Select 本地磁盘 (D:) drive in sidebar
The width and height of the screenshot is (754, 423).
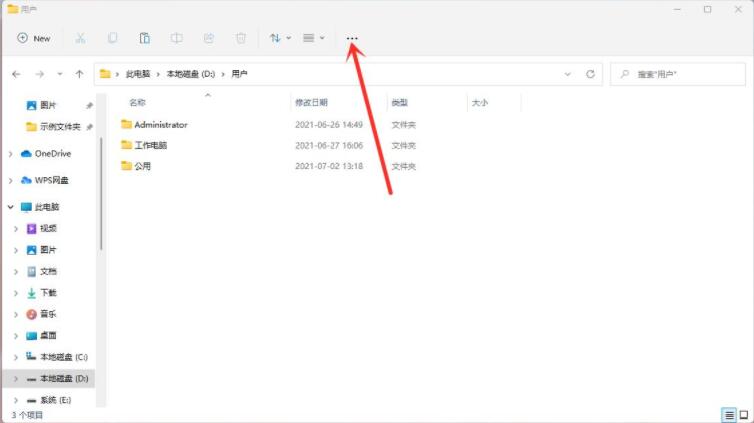pyautogui.click(x=63, y=378)
